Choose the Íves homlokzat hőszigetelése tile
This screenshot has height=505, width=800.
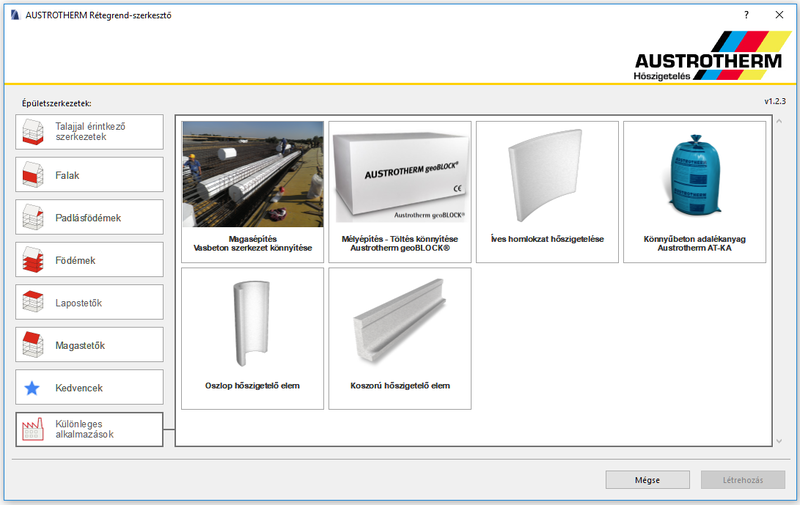(547, 192)
